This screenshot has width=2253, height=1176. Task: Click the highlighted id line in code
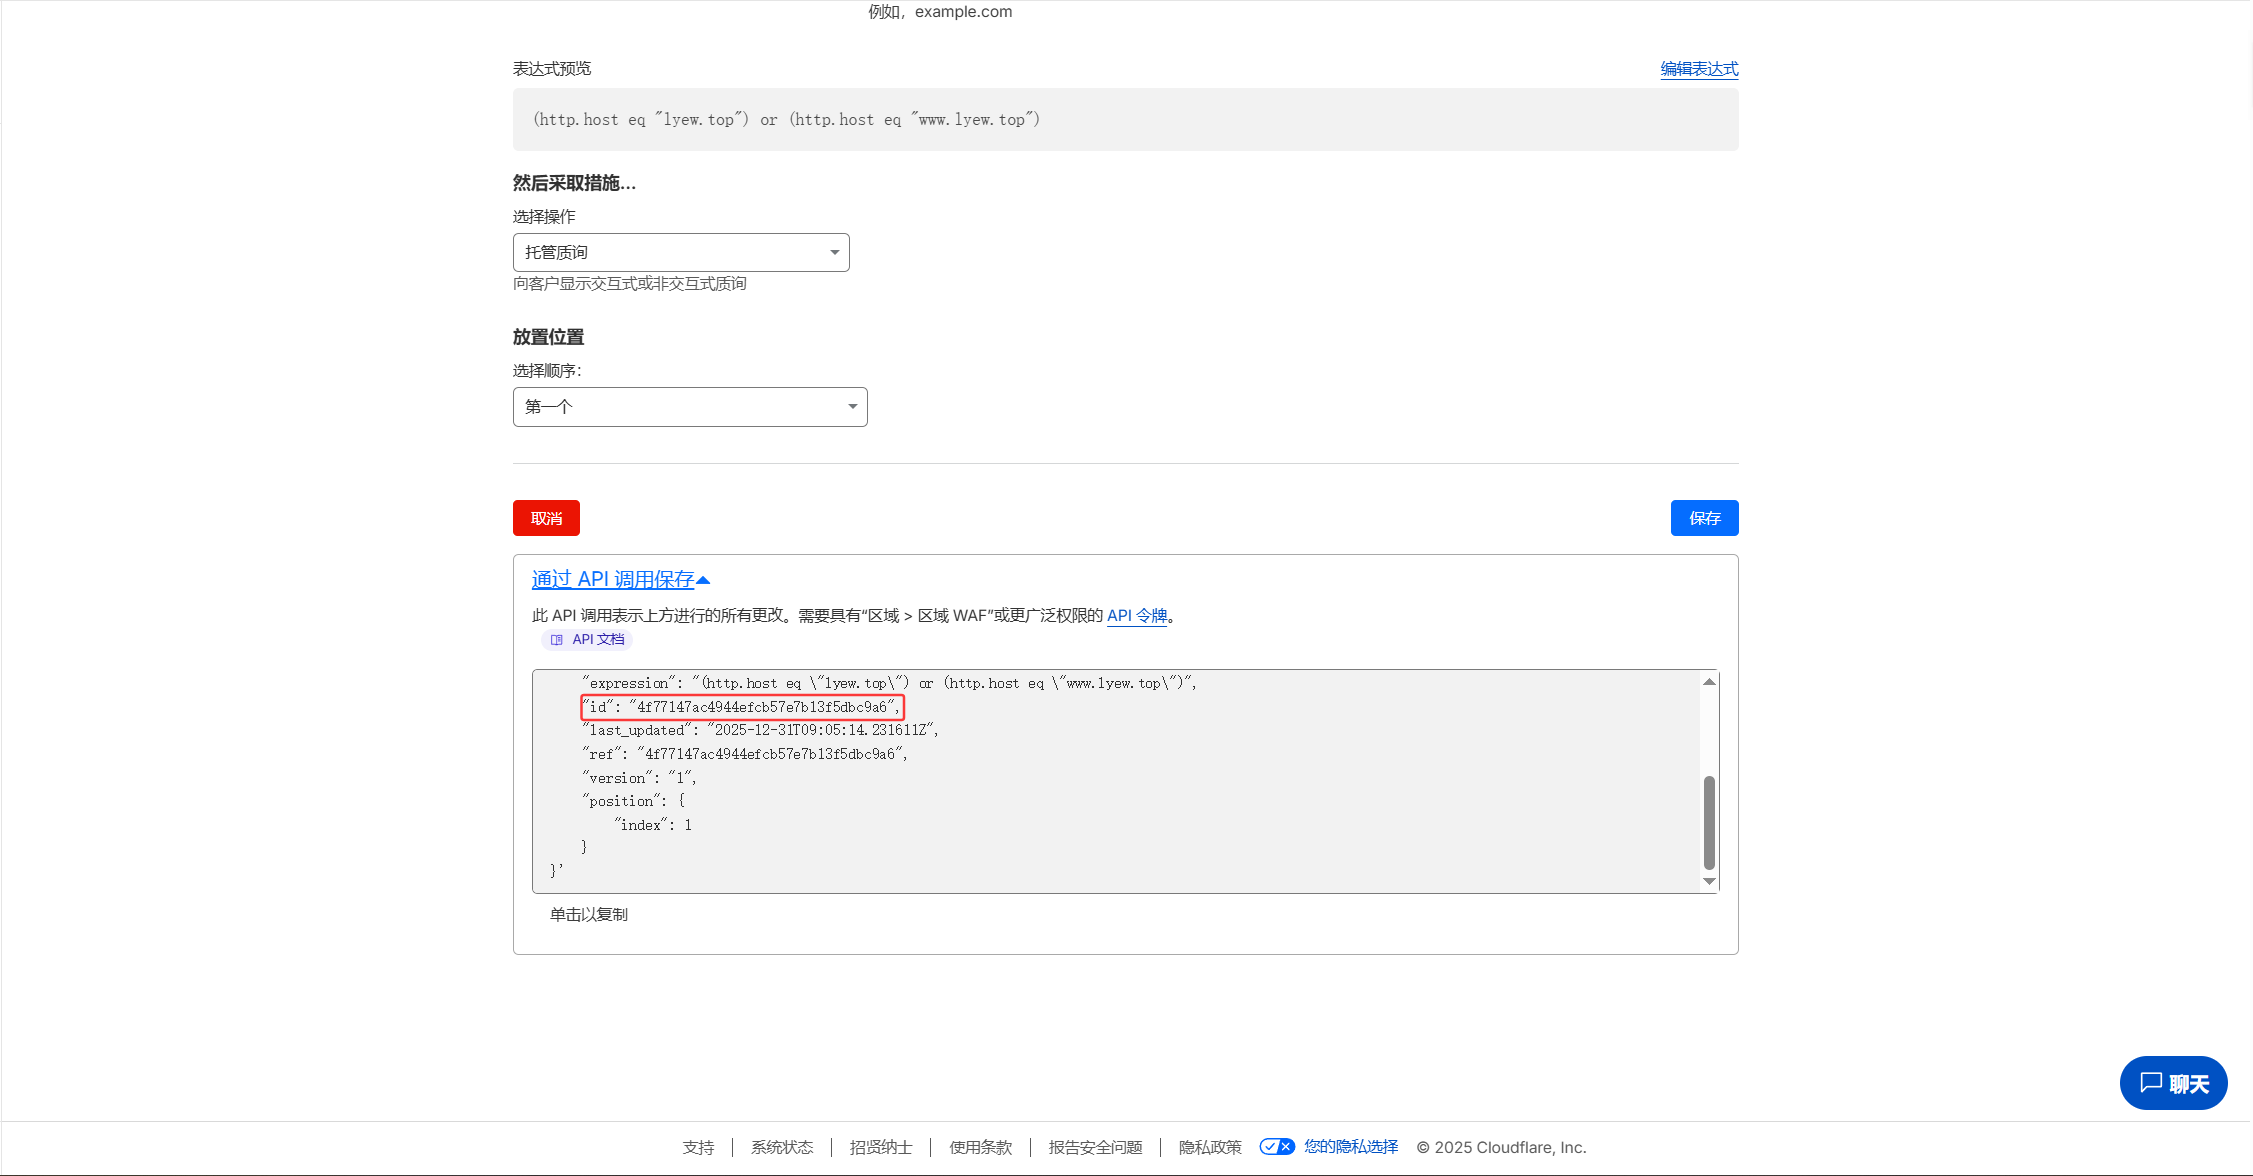click(x=742, y=707)
